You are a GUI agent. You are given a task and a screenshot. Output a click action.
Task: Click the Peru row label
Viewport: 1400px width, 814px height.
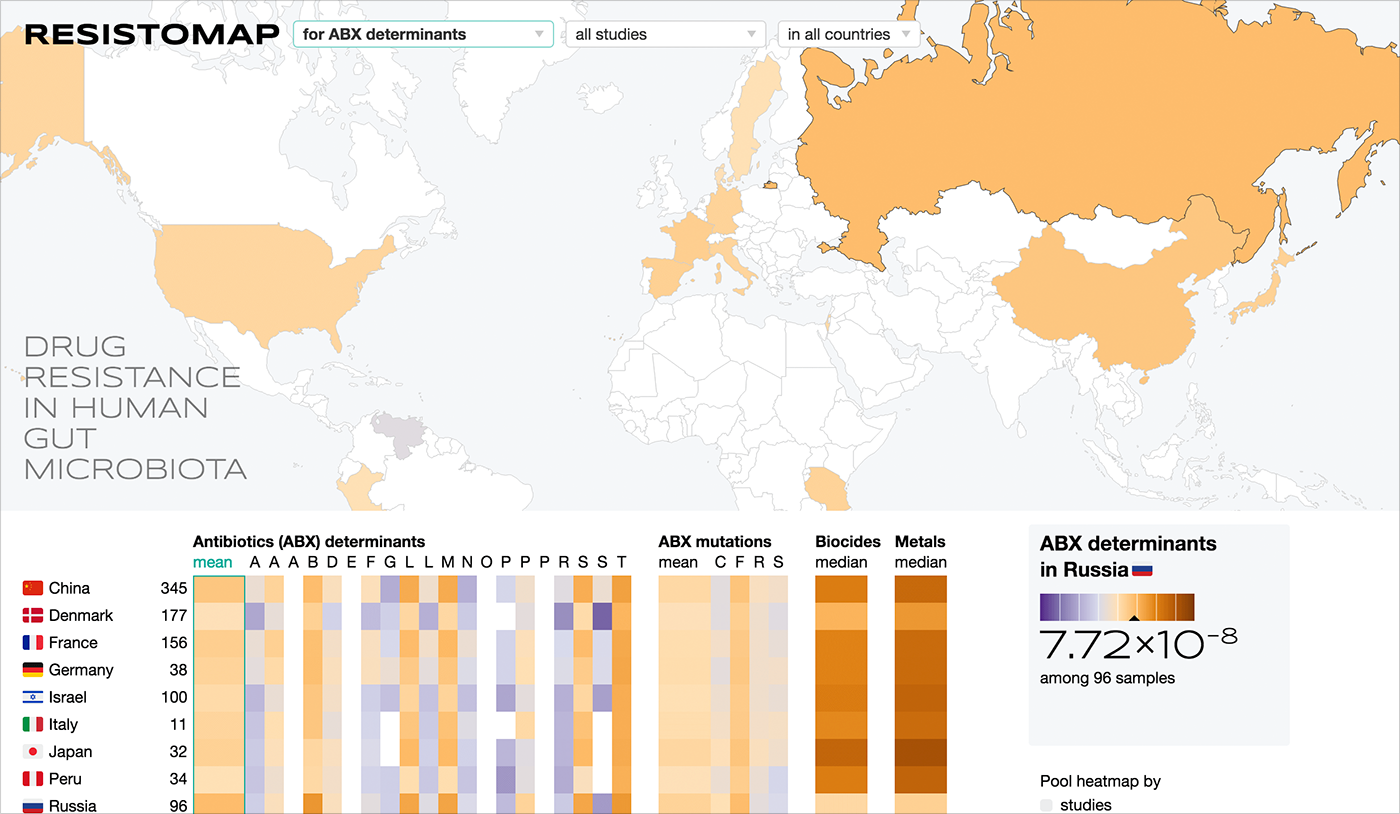[66, 779]
